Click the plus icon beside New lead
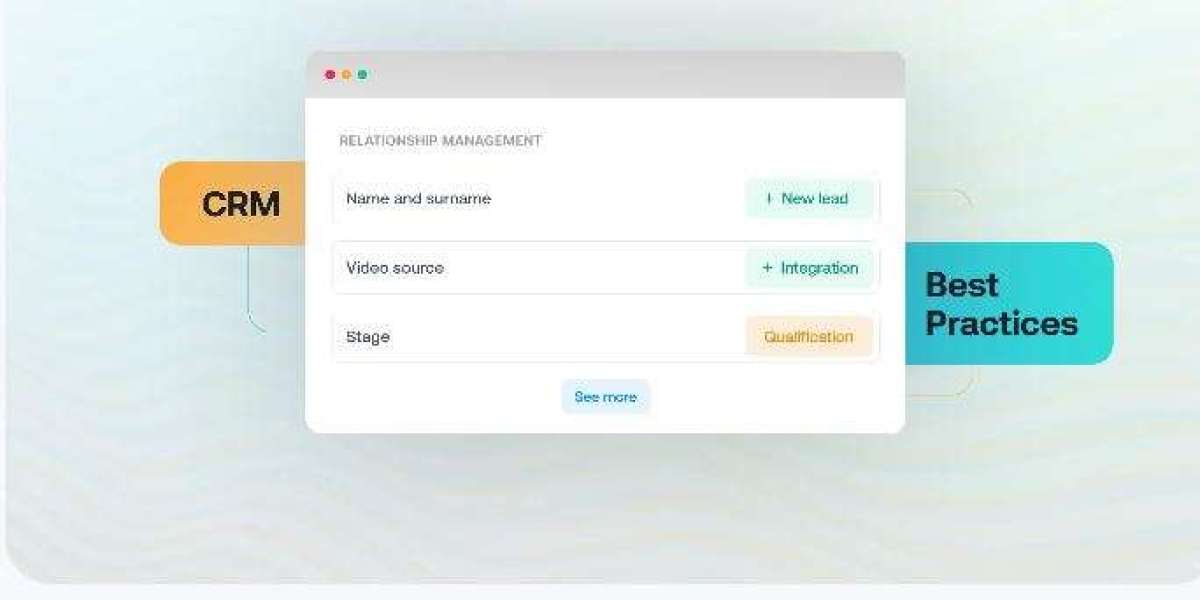Viewport: 1200px width, 600px height. click(769, 198)
